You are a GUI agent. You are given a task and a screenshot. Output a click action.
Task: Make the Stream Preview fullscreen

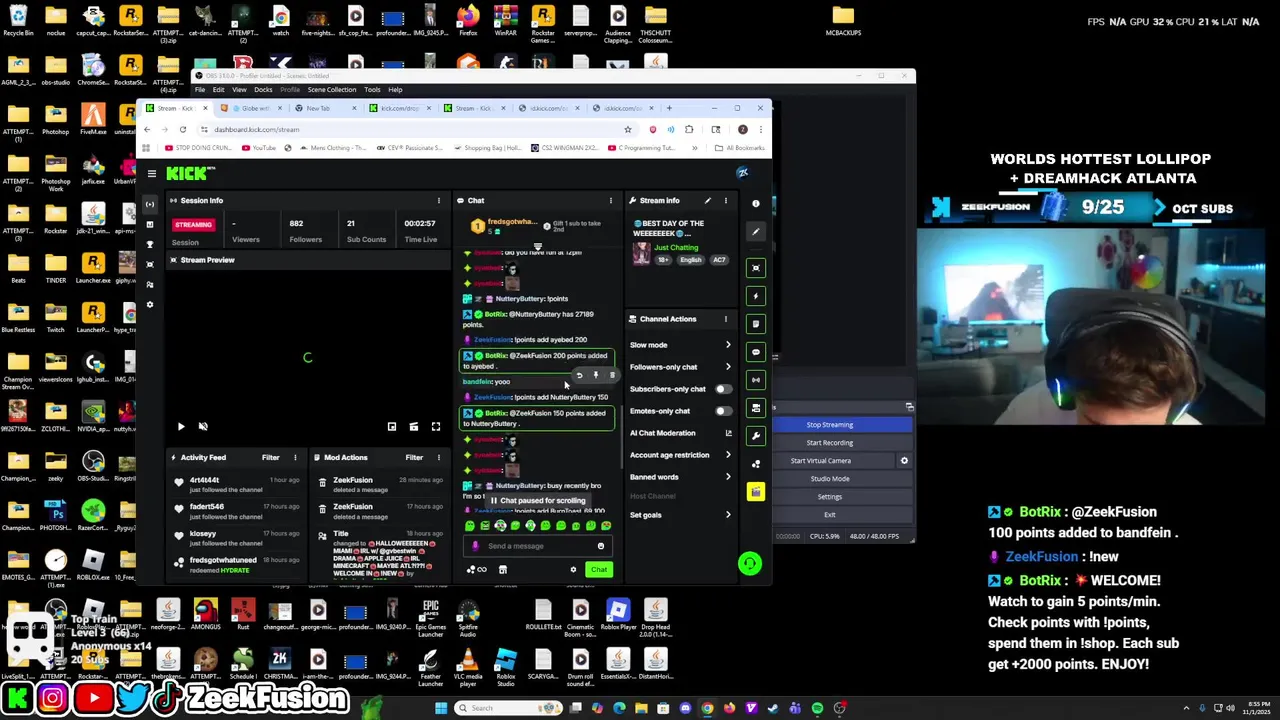tap(436, 426)
